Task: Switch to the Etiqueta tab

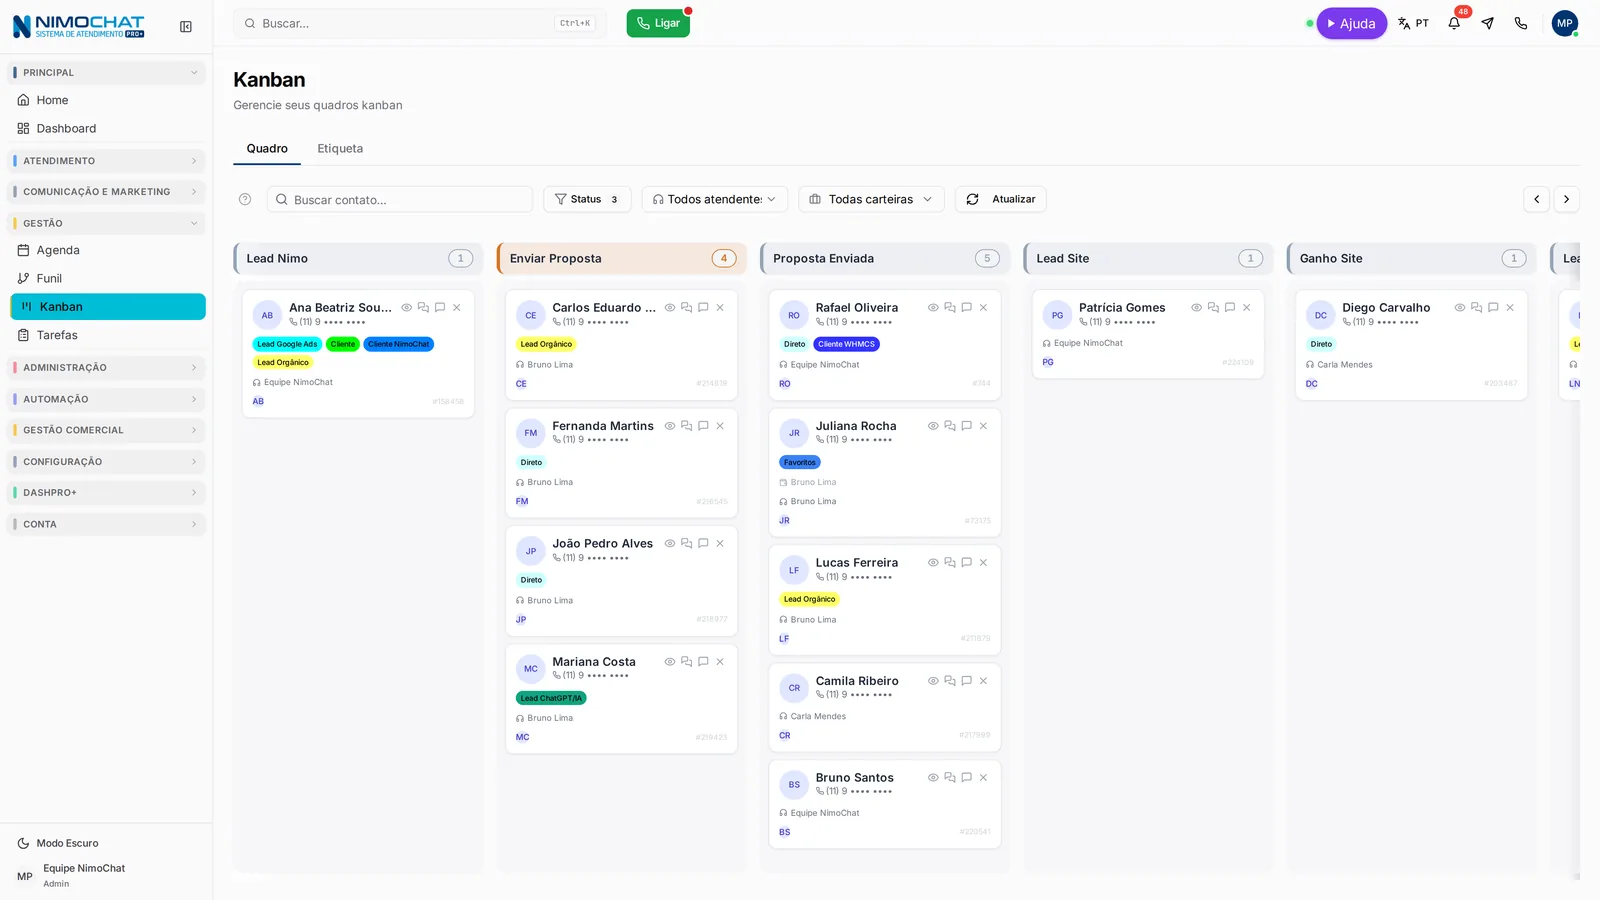Action: tap(340, 149)
